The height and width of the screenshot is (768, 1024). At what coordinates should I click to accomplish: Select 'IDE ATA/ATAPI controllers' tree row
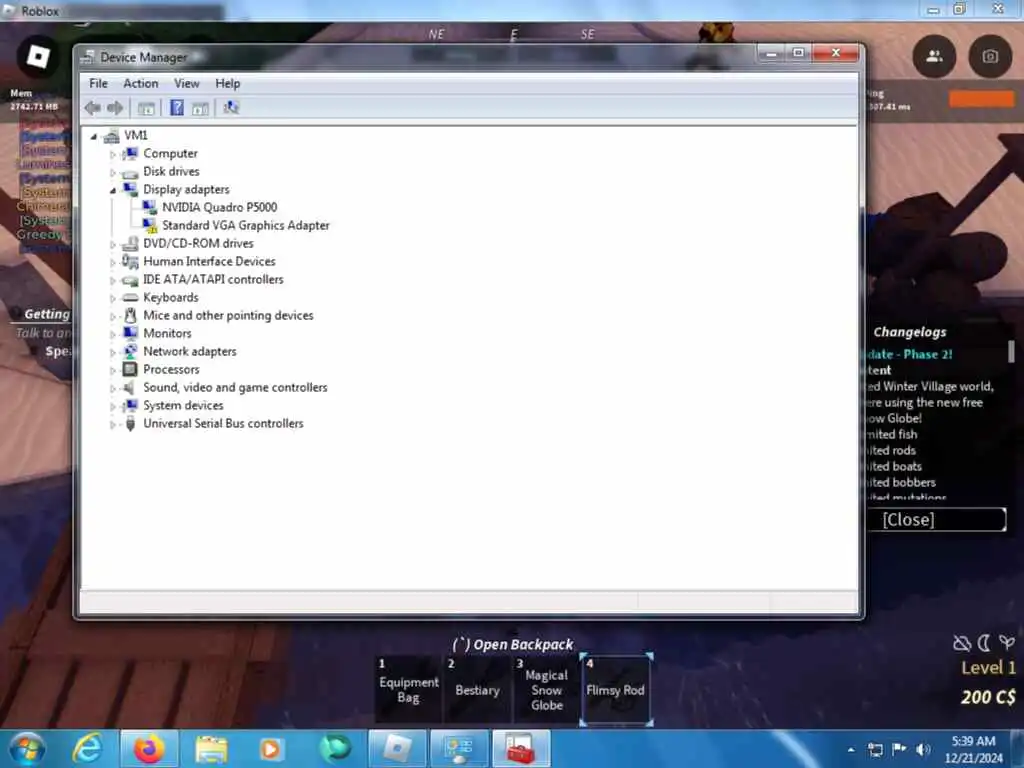point(213,280)
